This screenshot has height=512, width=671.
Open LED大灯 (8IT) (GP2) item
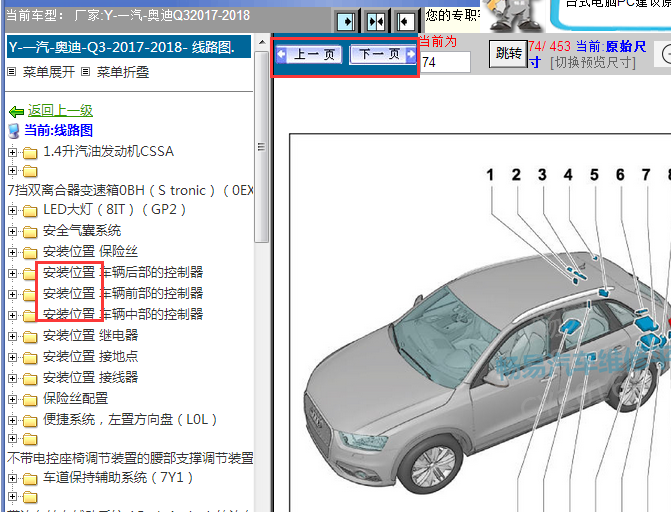point(114,209)
